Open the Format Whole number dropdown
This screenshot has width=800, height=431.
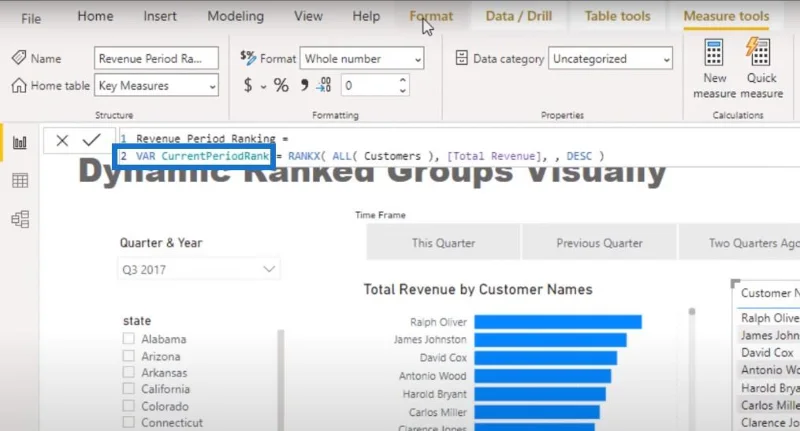coord(362,59)
